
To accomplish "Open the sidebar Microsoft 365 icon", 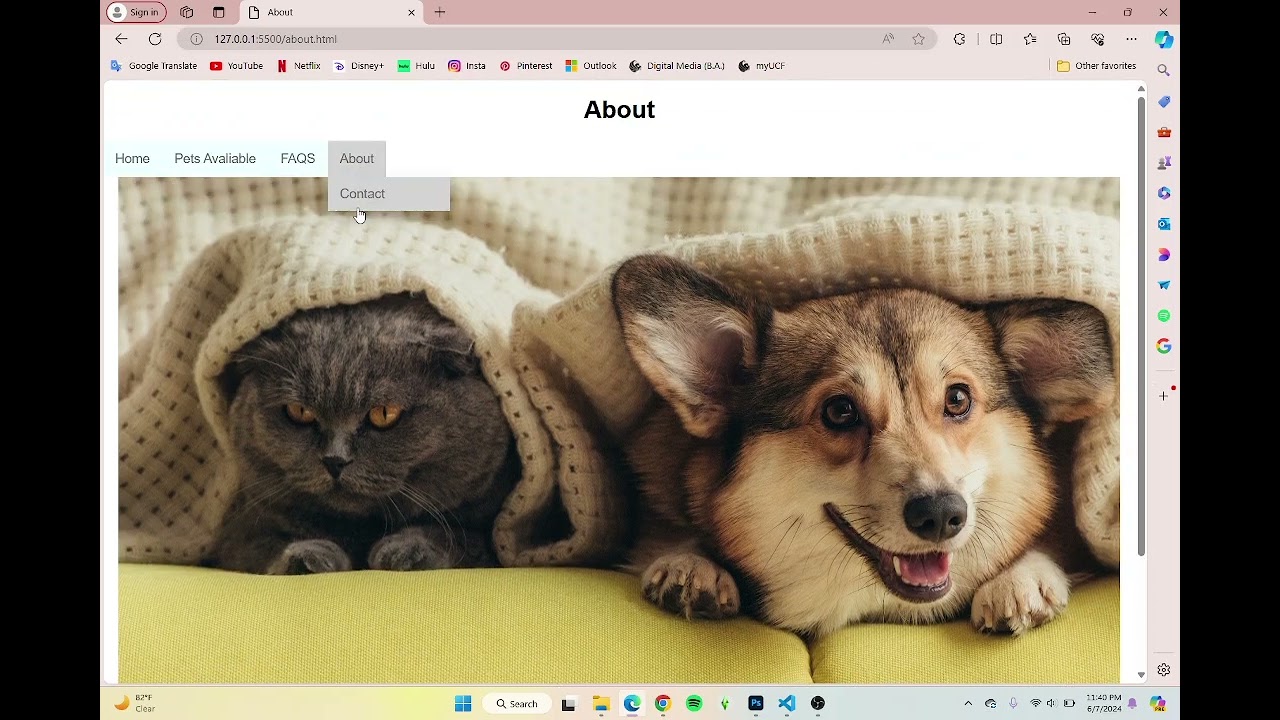I will (x=1163, y=193).
